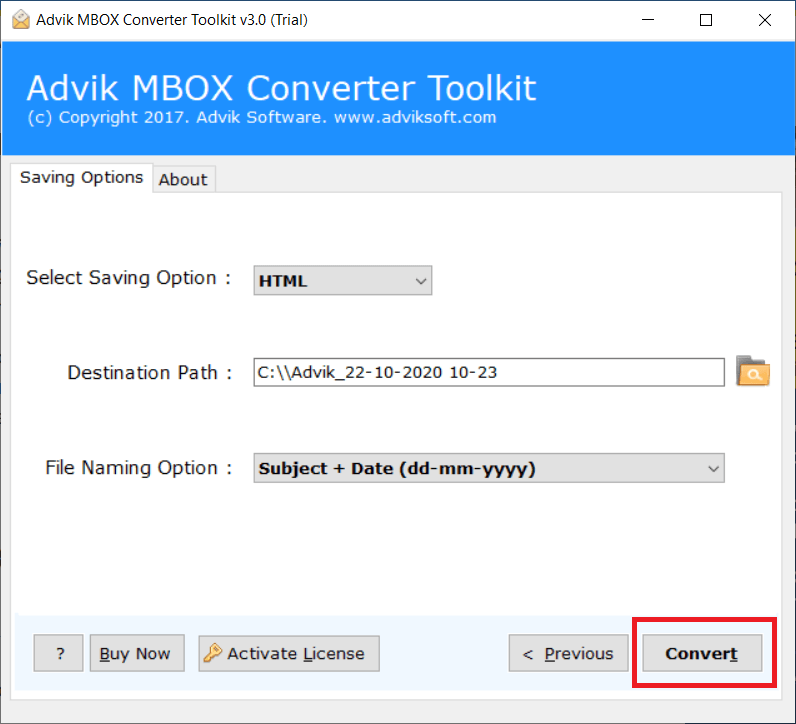Screen dimensions: 796x724
Task: Open the Buy Now page
Action: (x=137, y=653)
